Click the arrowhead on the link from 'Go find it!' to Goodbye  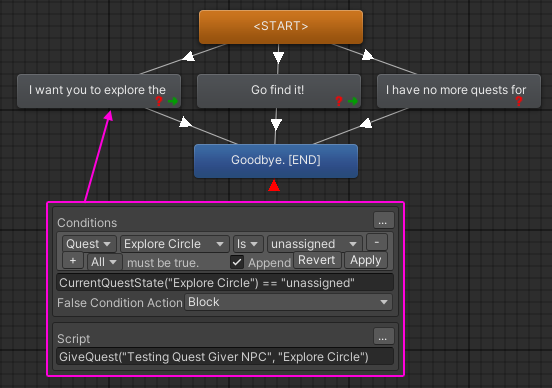[276, 124]
